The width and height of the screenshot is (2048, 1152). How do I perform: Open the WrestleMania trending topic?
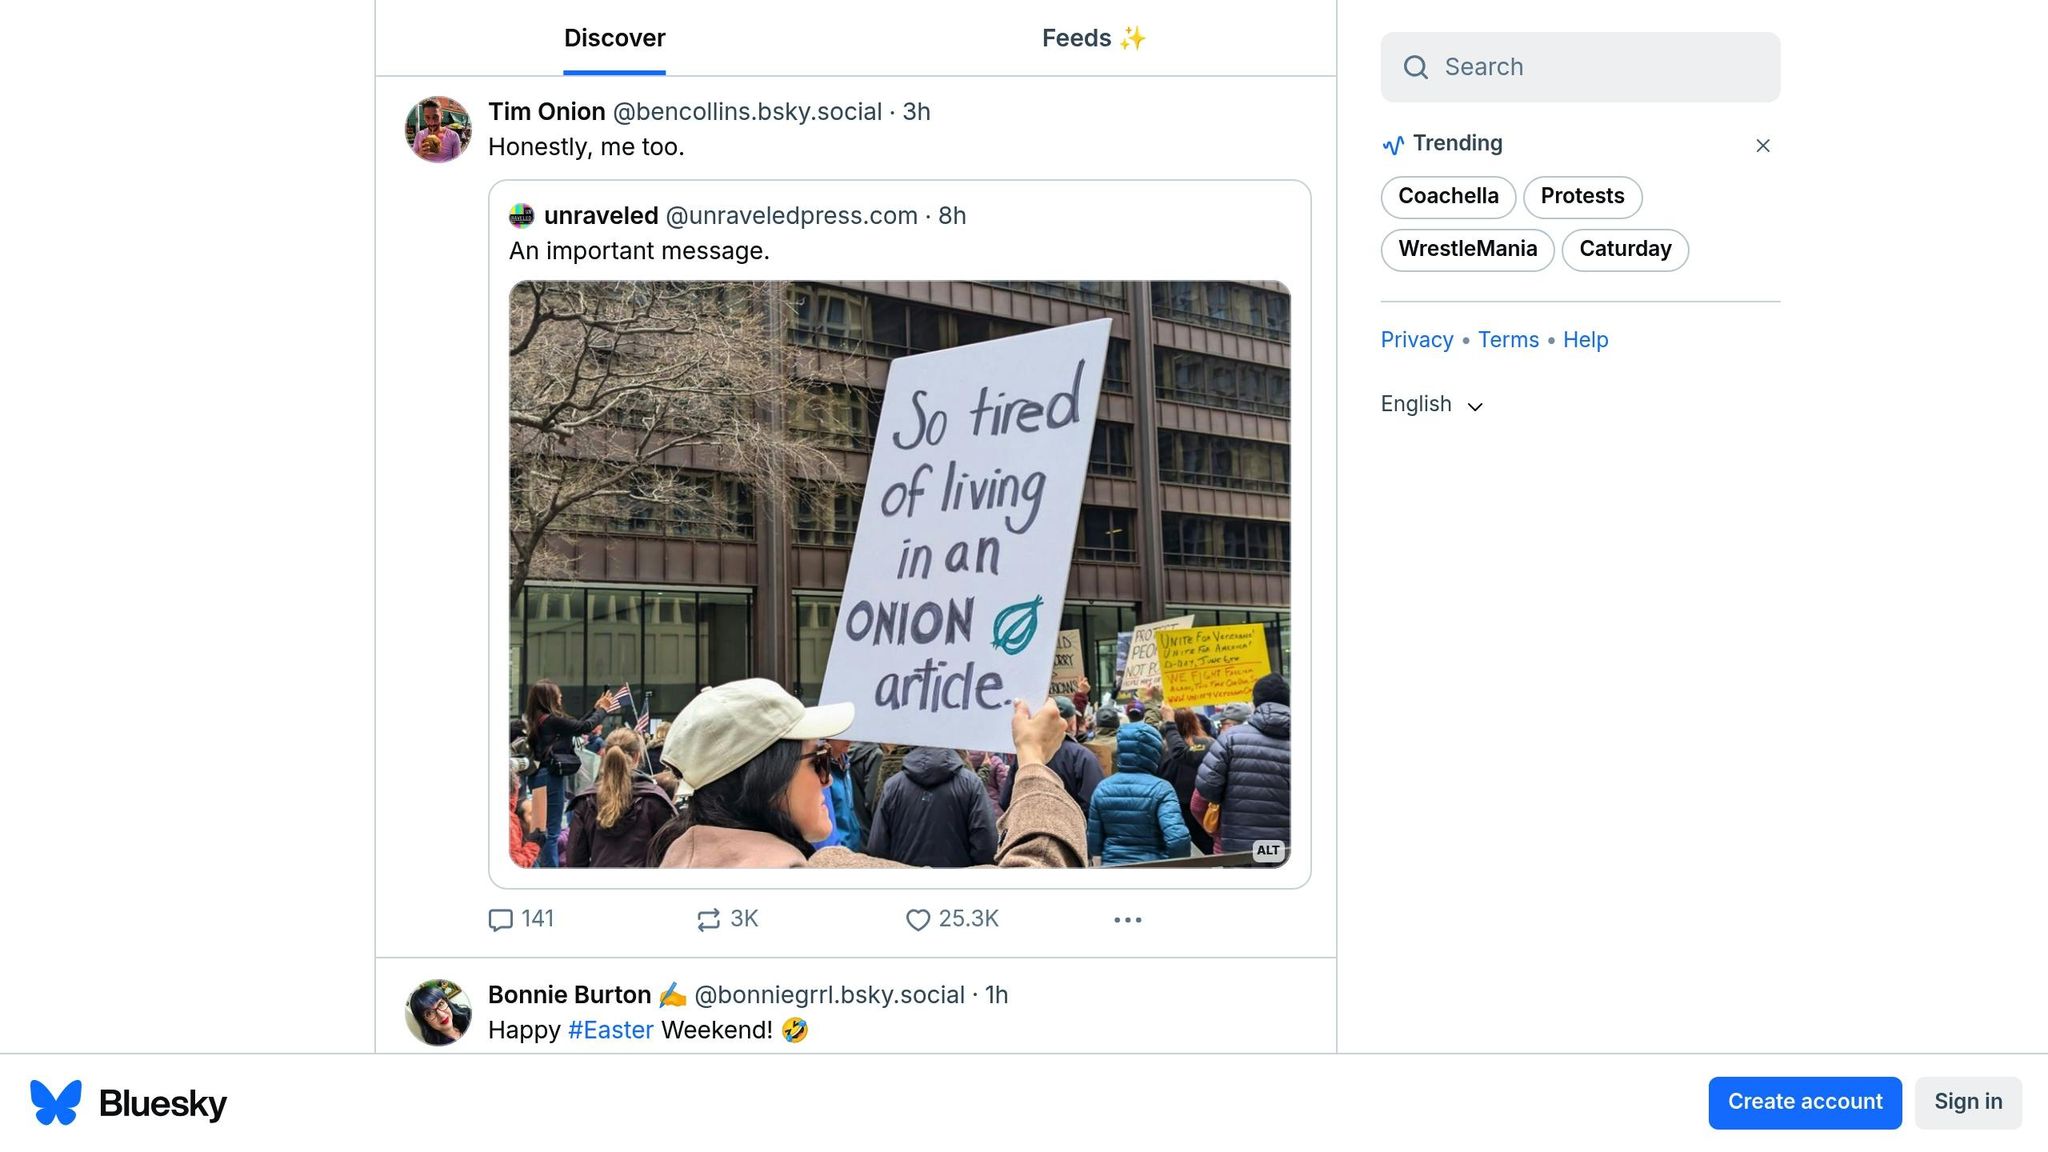1466,249
